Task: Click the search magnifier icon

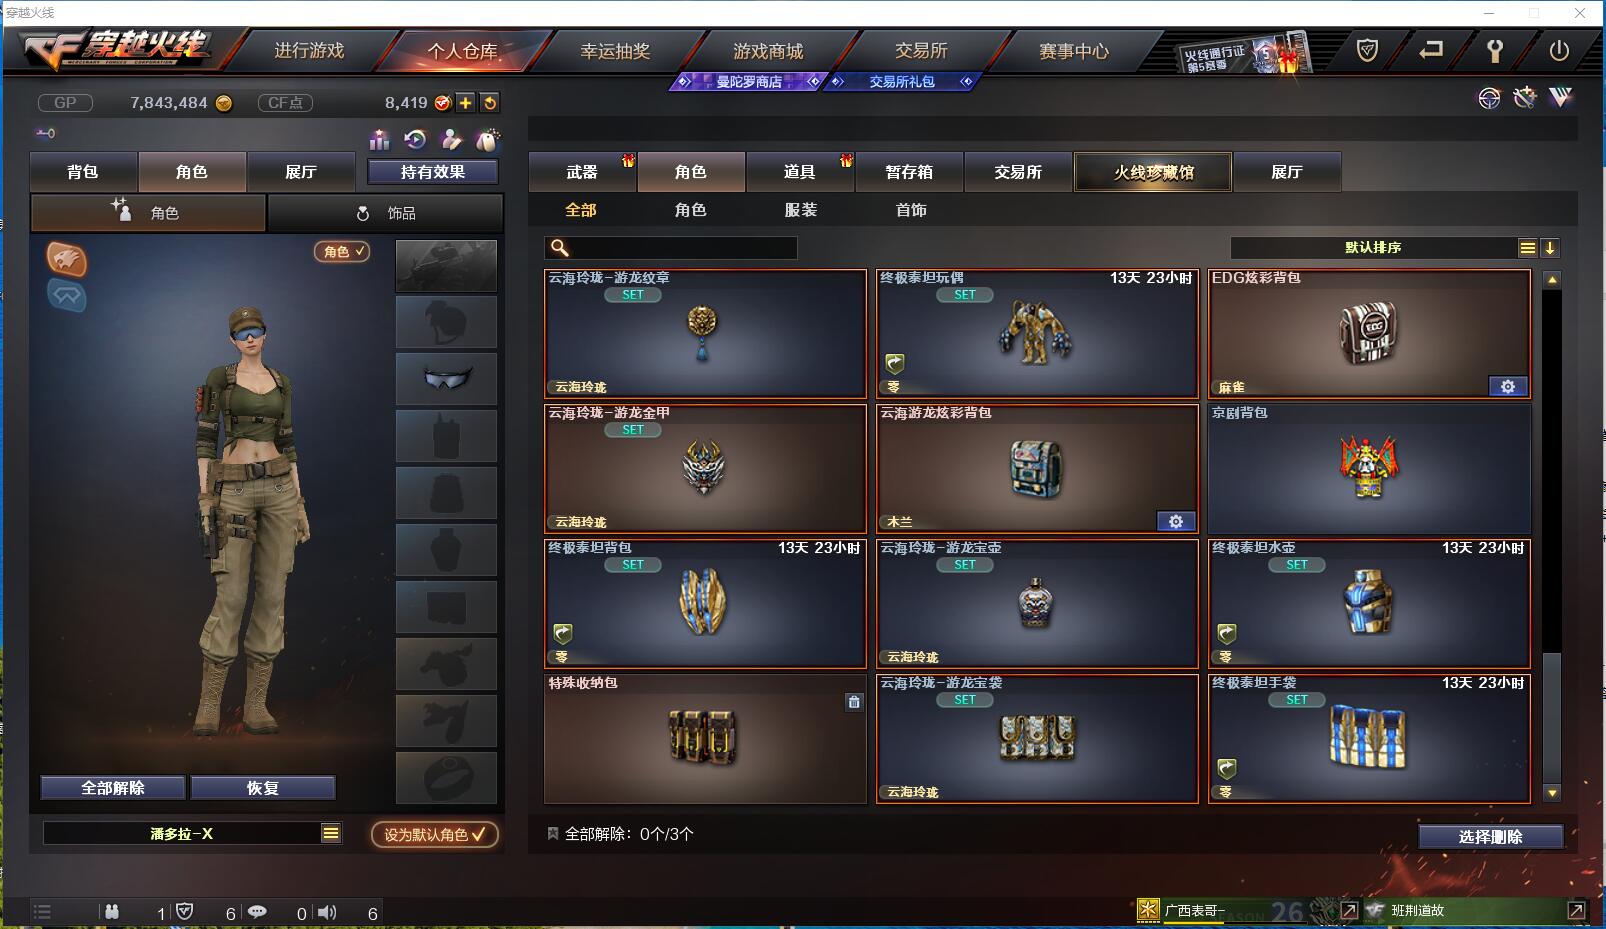Action: click(x=560, y=247)
